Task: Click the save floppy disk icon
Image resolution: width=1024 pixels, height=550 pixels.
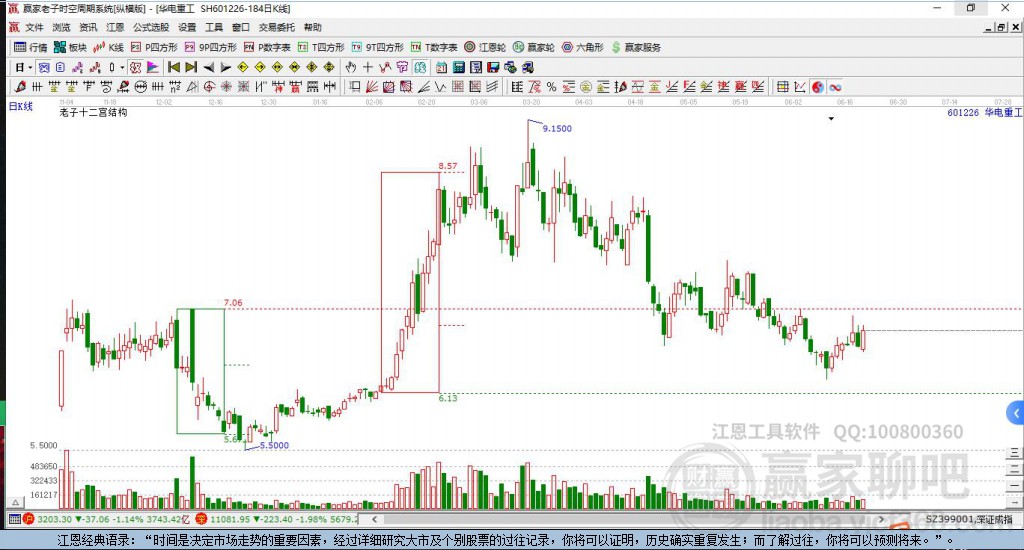Action: pos(493,67)
